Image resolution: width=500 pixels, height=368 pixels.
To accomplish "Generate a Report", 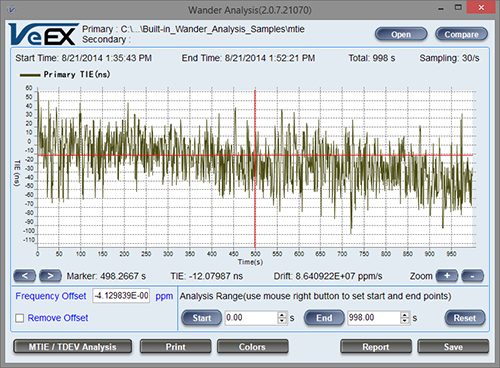I will tap(376, 347).
